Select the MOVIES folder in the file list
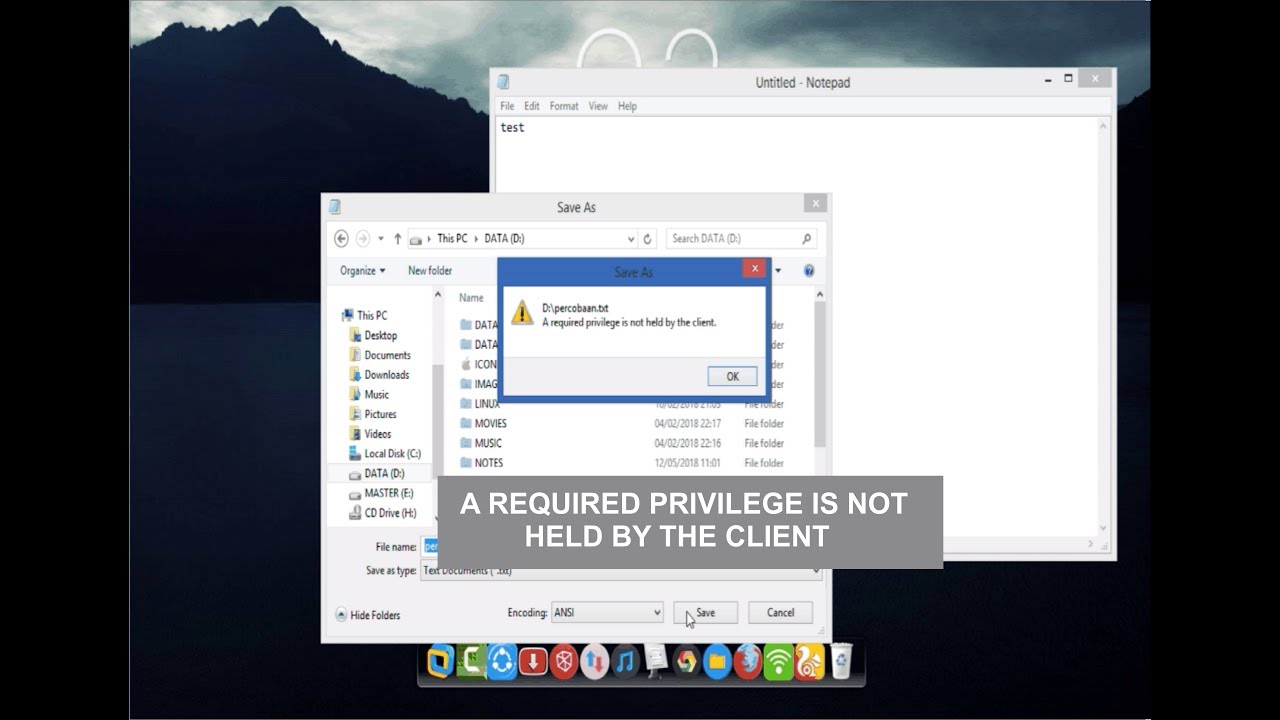1280x720 pixels. [x=492, y=423]
